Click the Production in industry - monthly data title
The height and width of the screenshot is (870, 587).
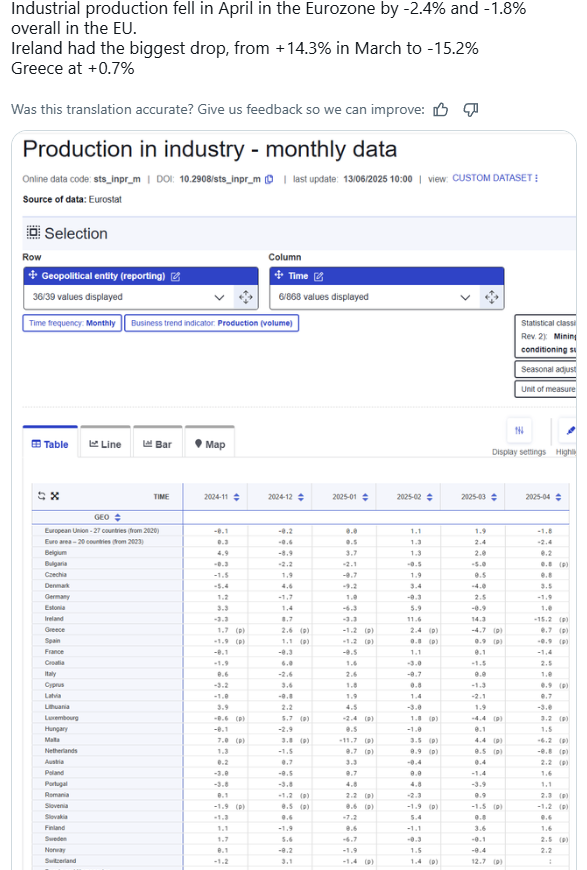click(x=210, y=149)
